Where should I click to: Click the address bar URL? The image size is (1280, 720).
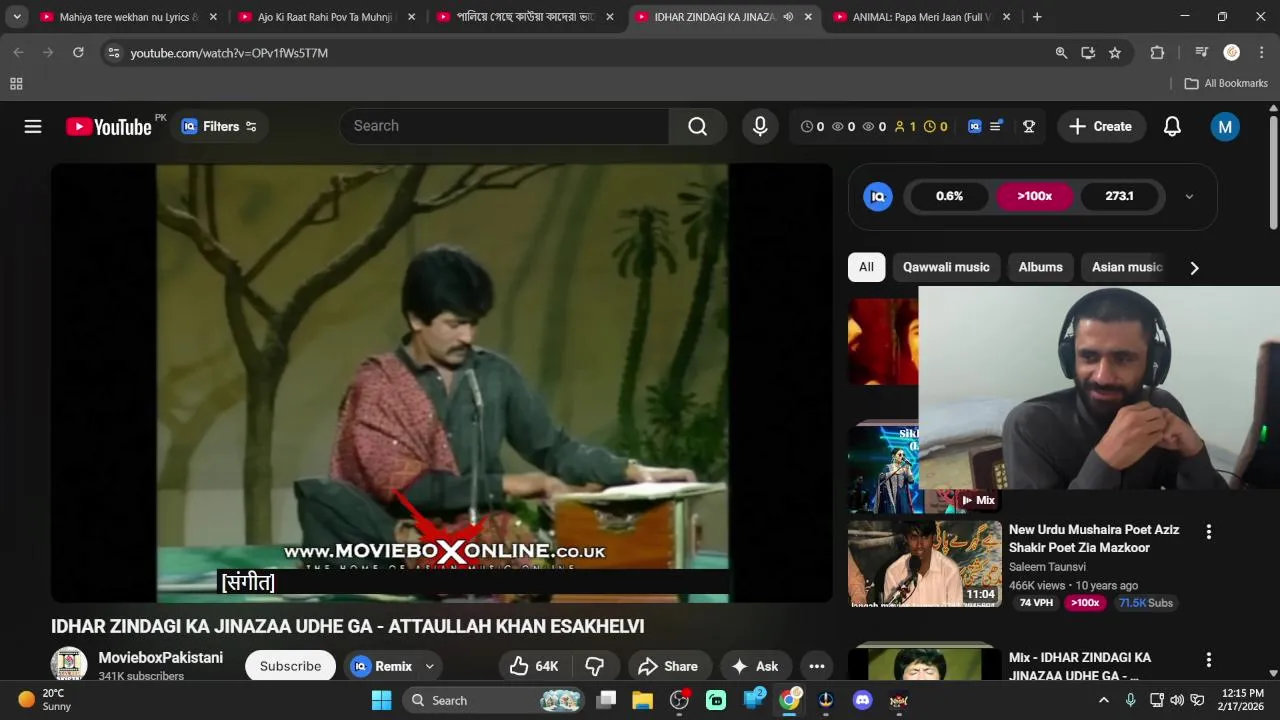point(229,53)
